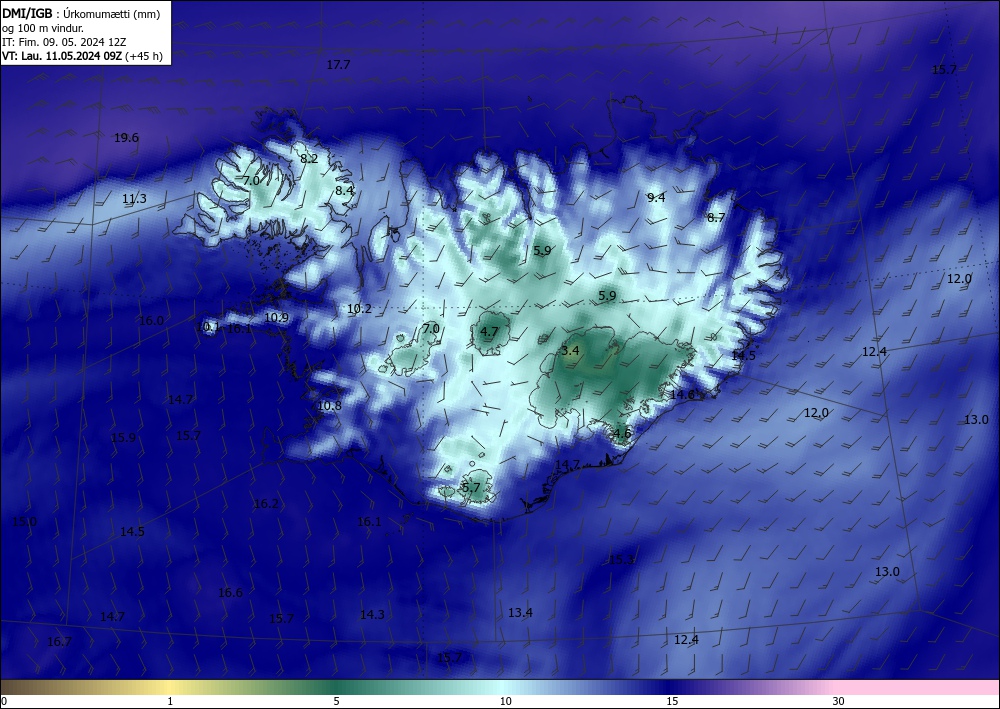Select the 16.2 value south-west of Iceland
This screenshot has width=1000, height=709.
click(x=266, y=504)
